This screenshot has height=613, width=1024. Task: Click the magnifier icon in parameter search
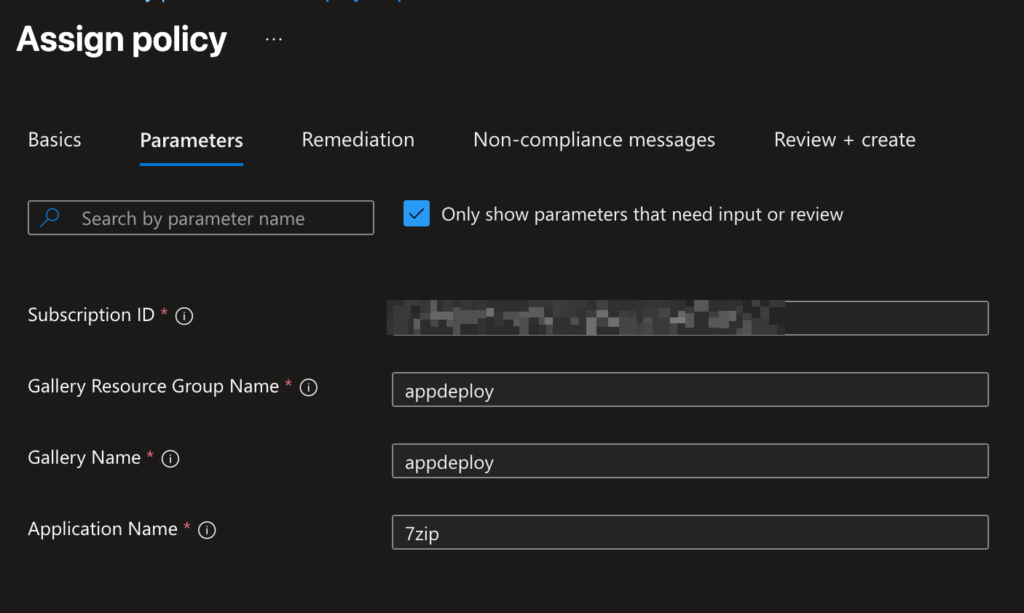coord(51,218)
